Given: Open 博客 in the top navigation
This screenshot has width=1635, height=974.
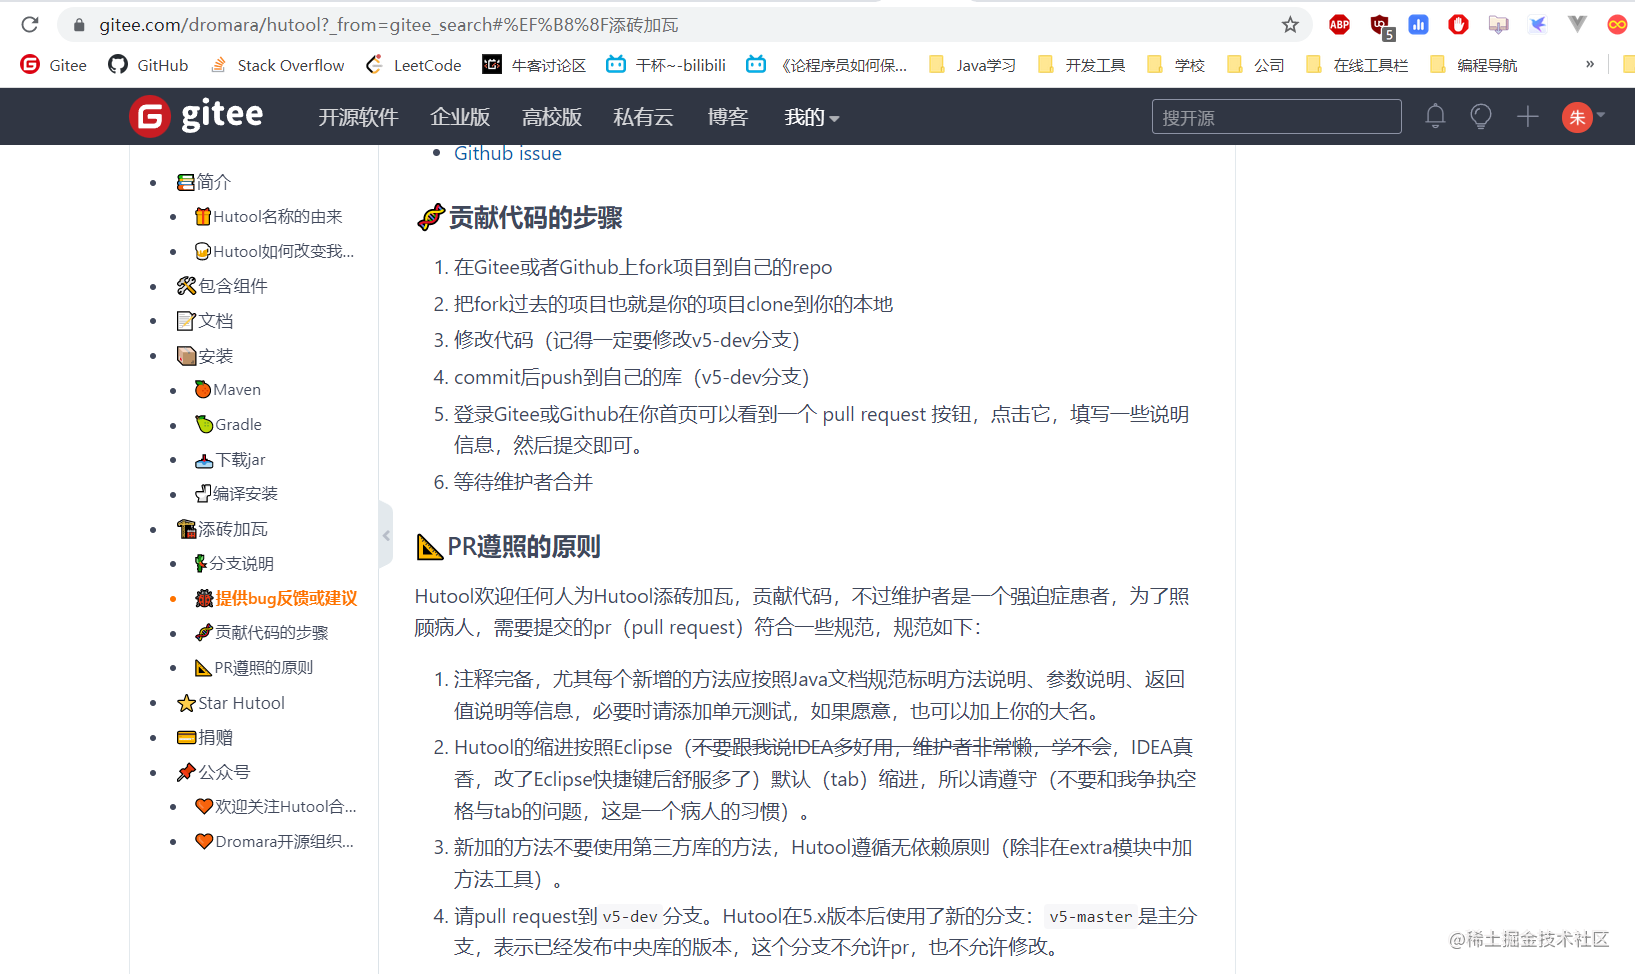Looking at the screenshot, I should coord(728,117).
